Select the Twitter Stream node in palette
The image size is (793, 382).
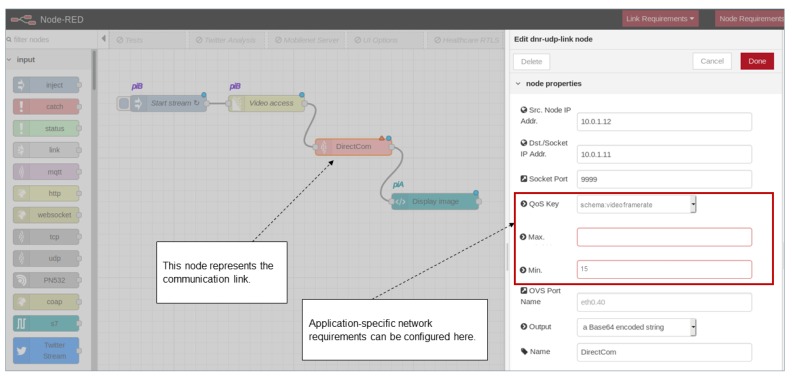coord(47,350)
